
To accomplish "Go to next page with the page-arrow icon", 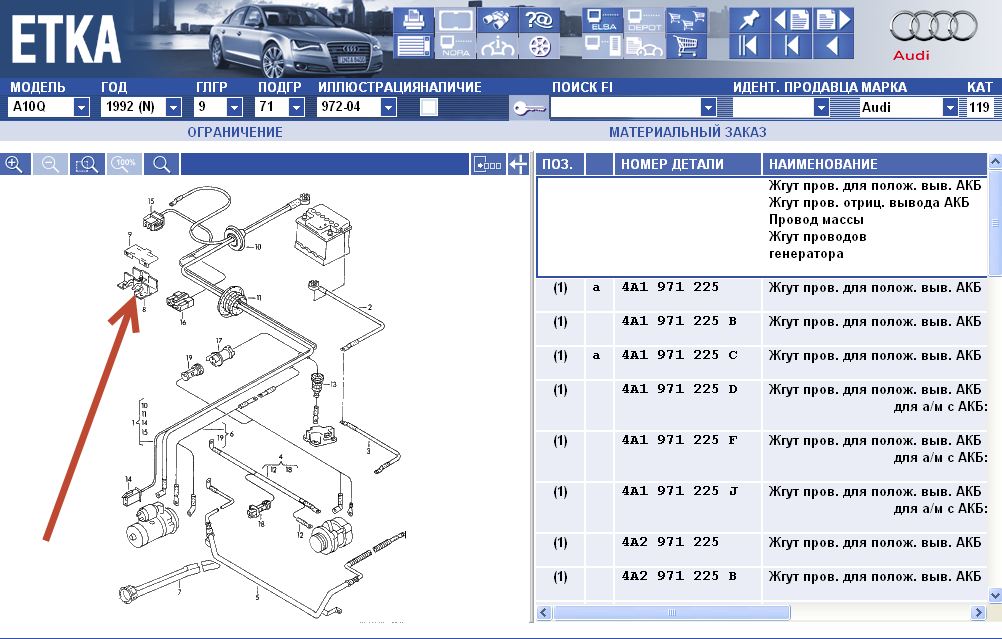I will [833, 20].
